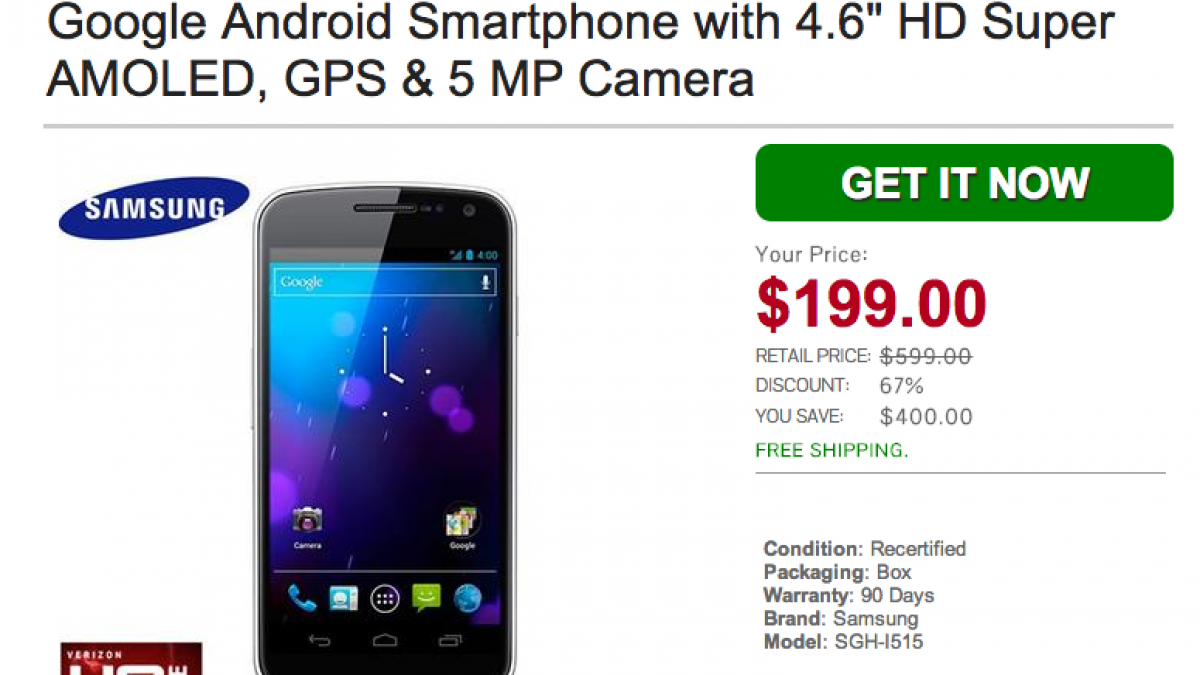The height and width of the screenshot is (675, 1200).
Task: Tap the Messaging dock icon
Action: [426, 598]
